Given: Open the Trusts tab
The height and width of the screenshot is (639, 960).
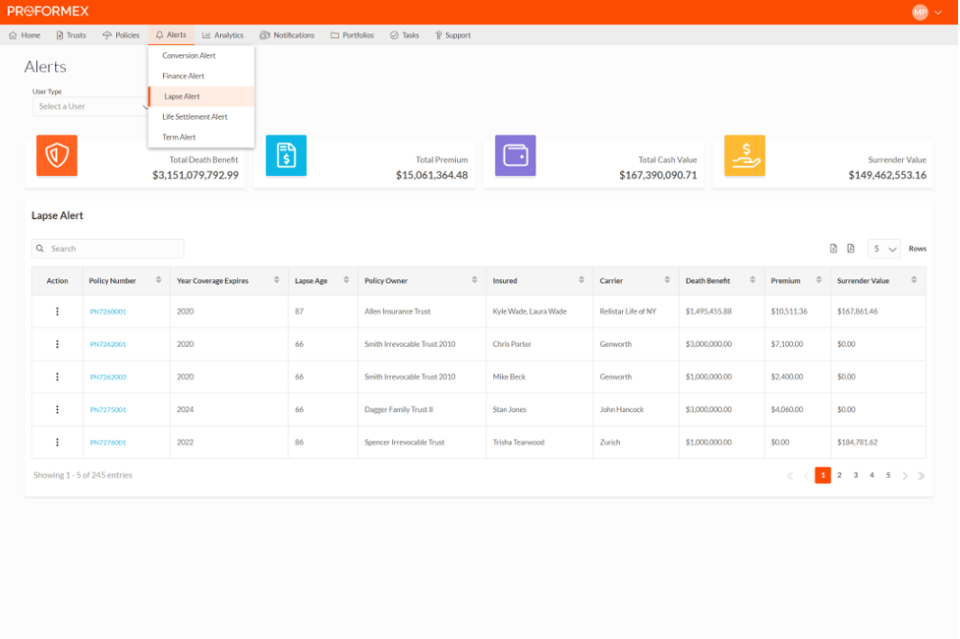Looking at the screenshot, I should click(x=71, y=36).
